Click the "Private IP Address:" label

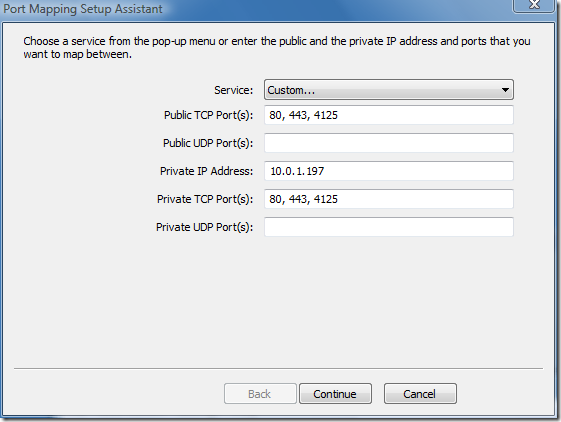click(206, 171)
